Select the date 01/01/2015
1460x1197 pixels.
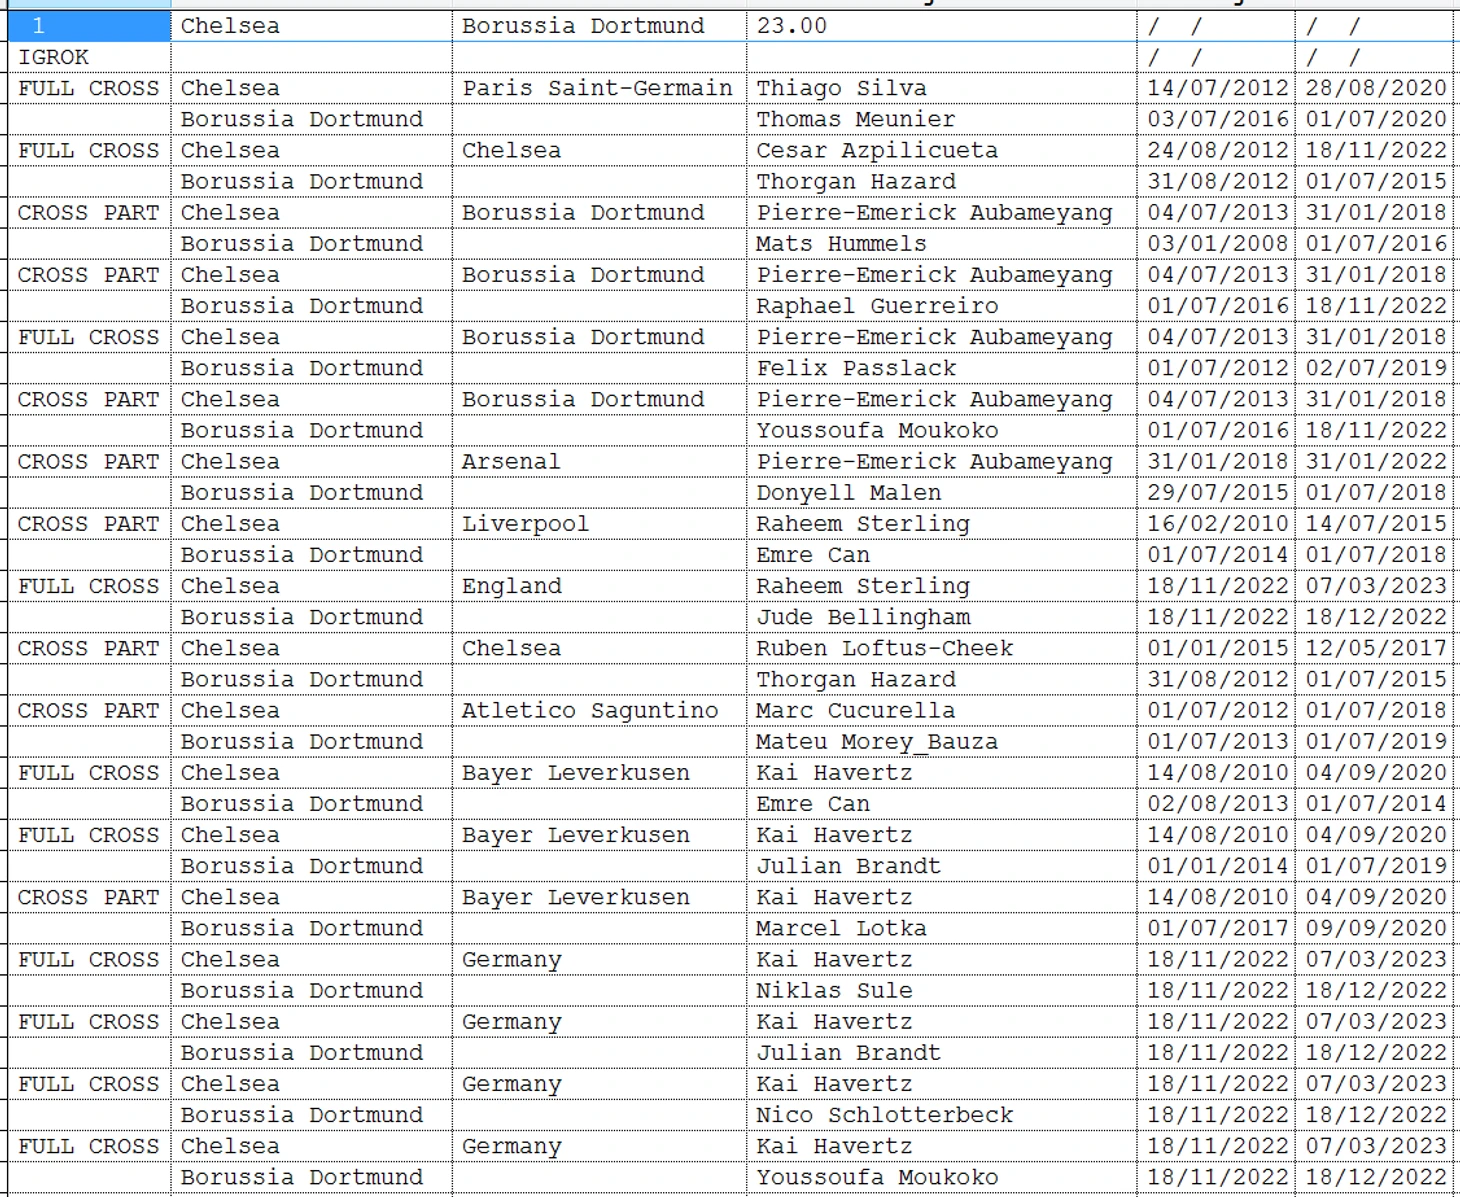coord(1217,648)
